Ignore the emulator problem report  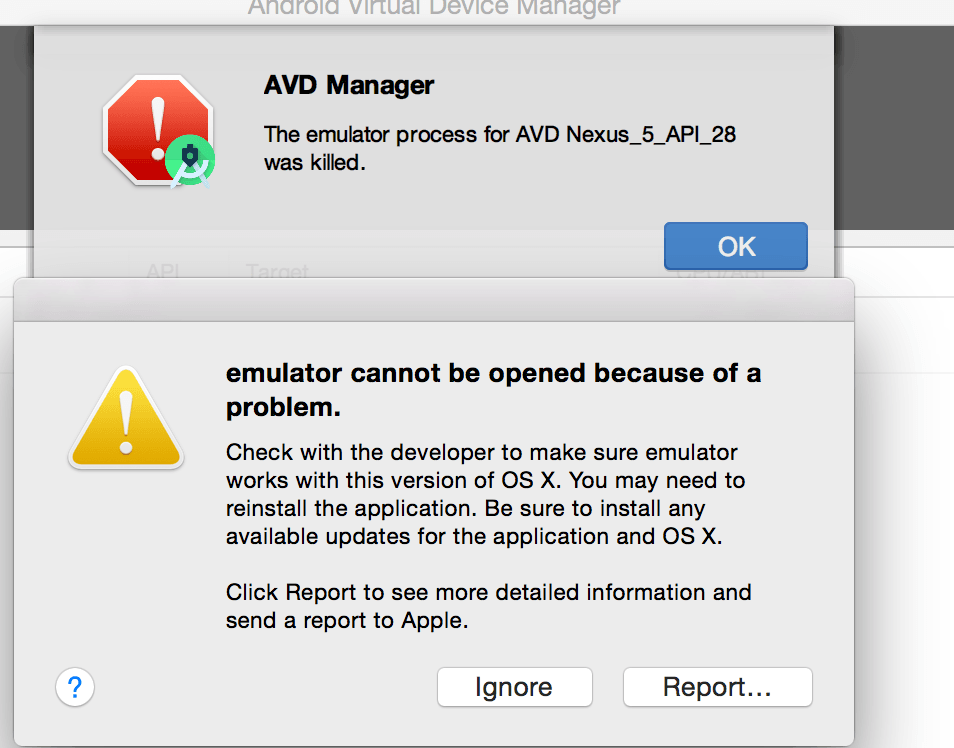[x=514, y=687]
